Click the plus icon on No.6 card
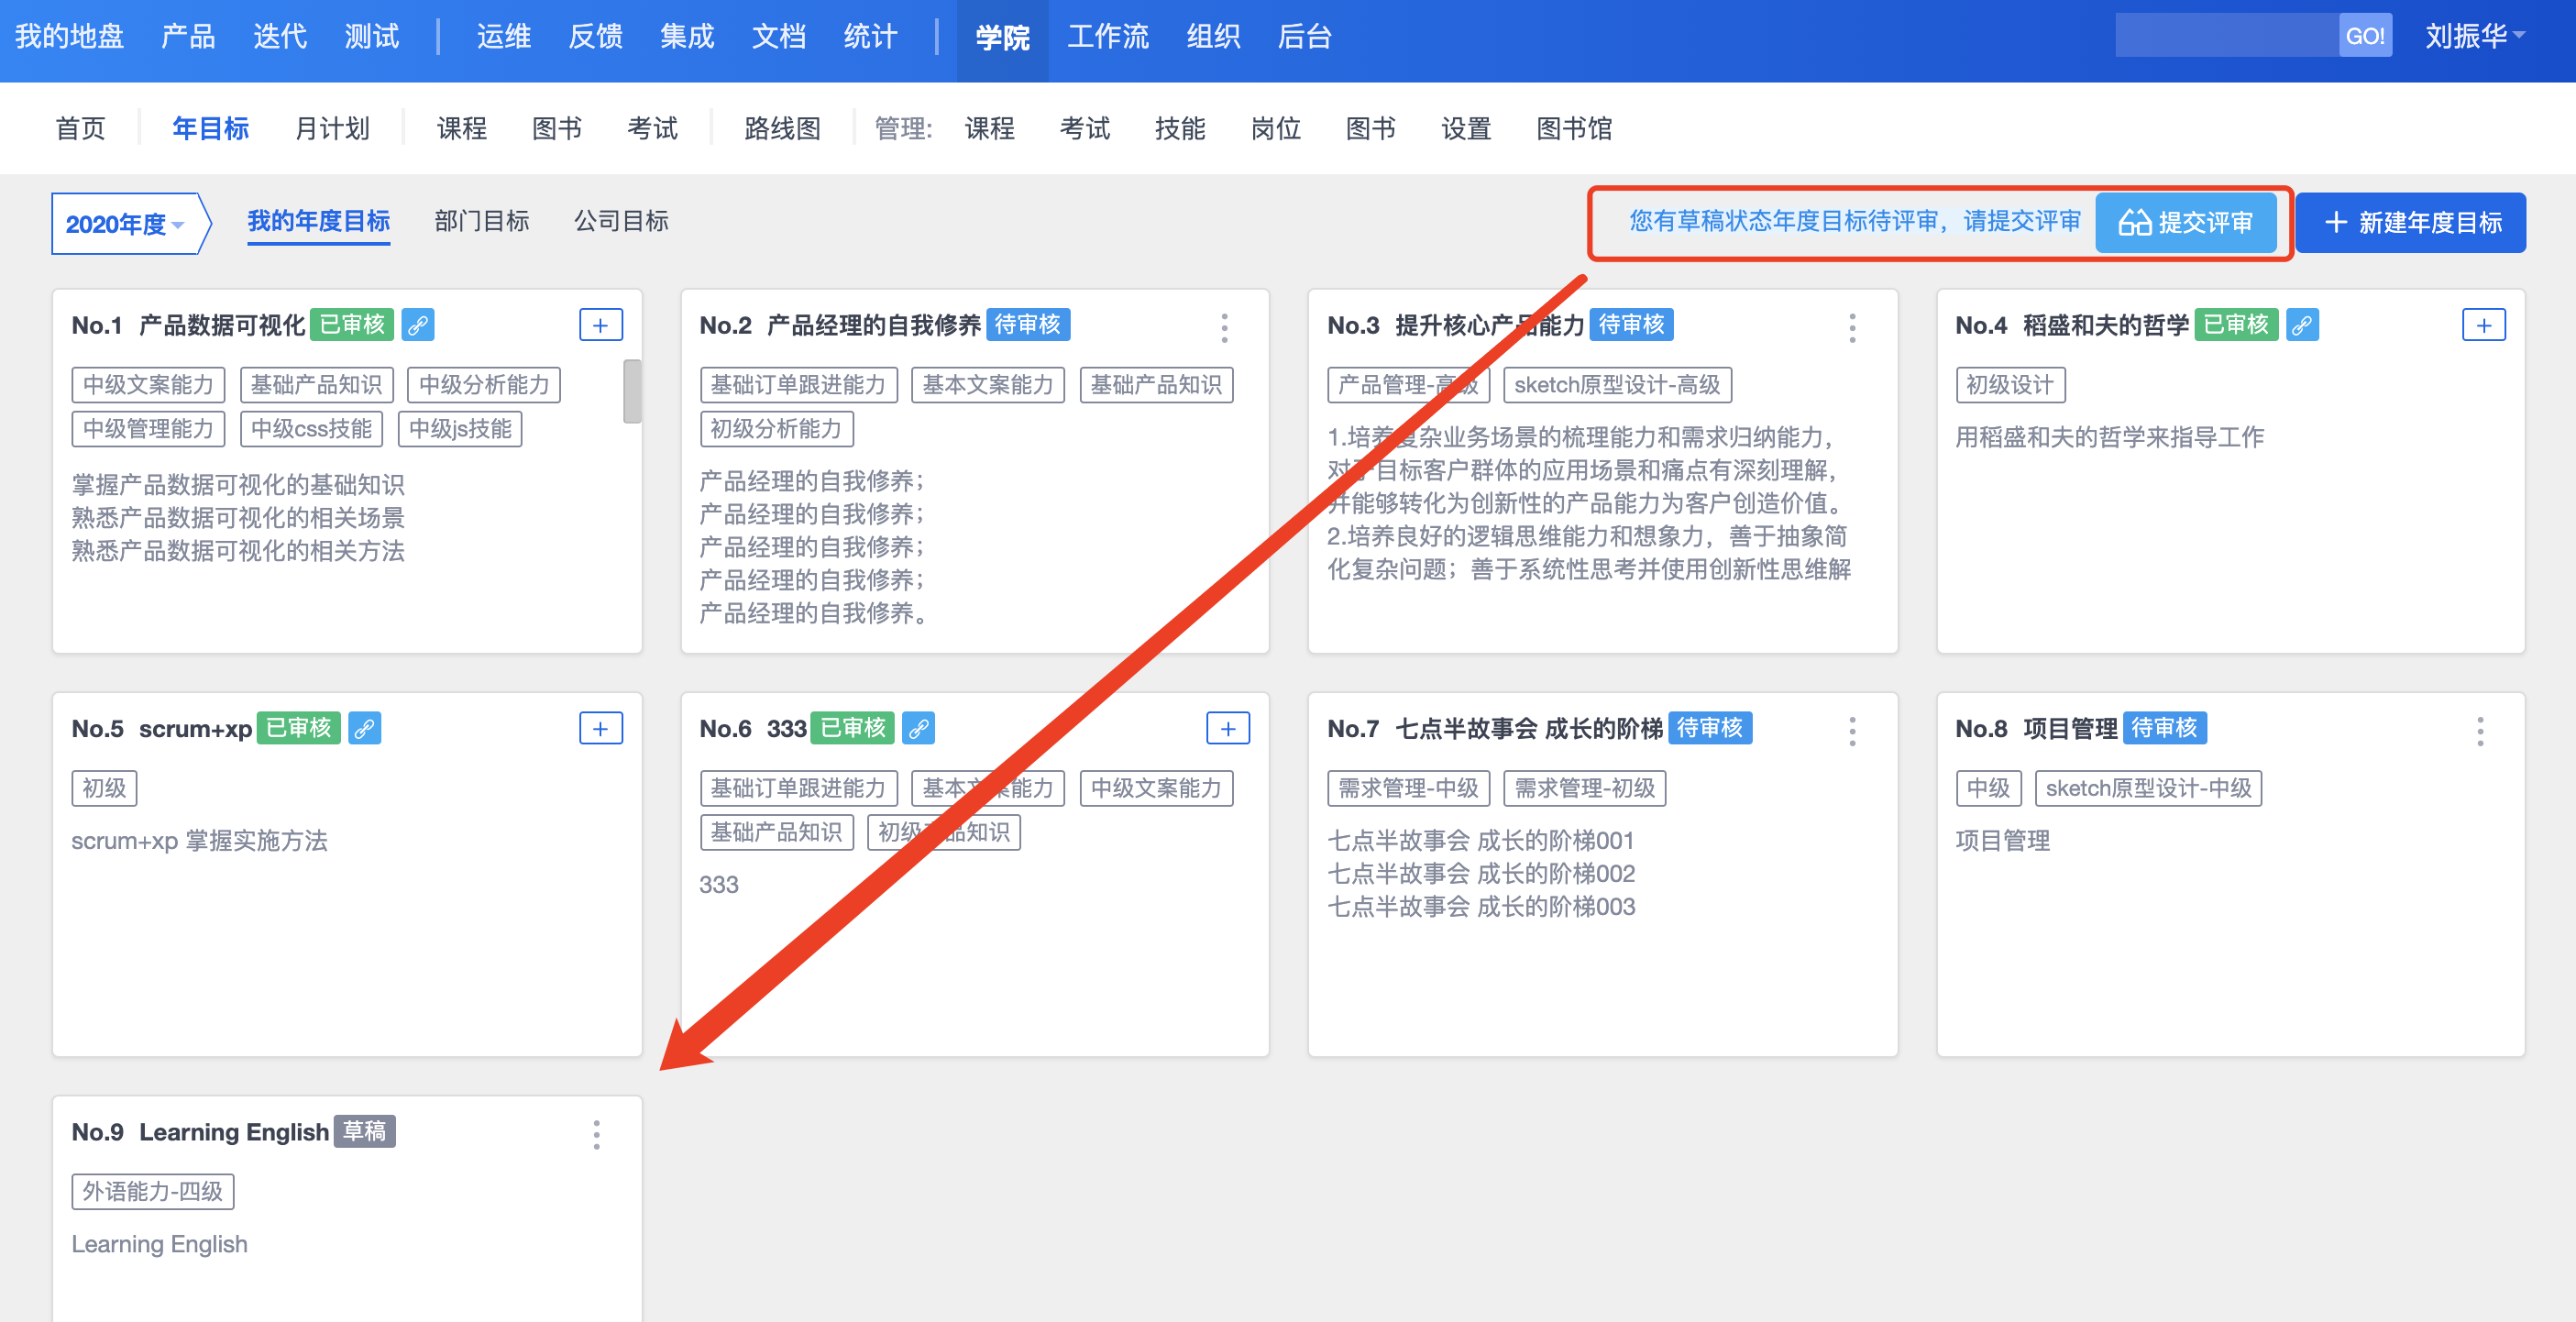 coord(1228,728)
